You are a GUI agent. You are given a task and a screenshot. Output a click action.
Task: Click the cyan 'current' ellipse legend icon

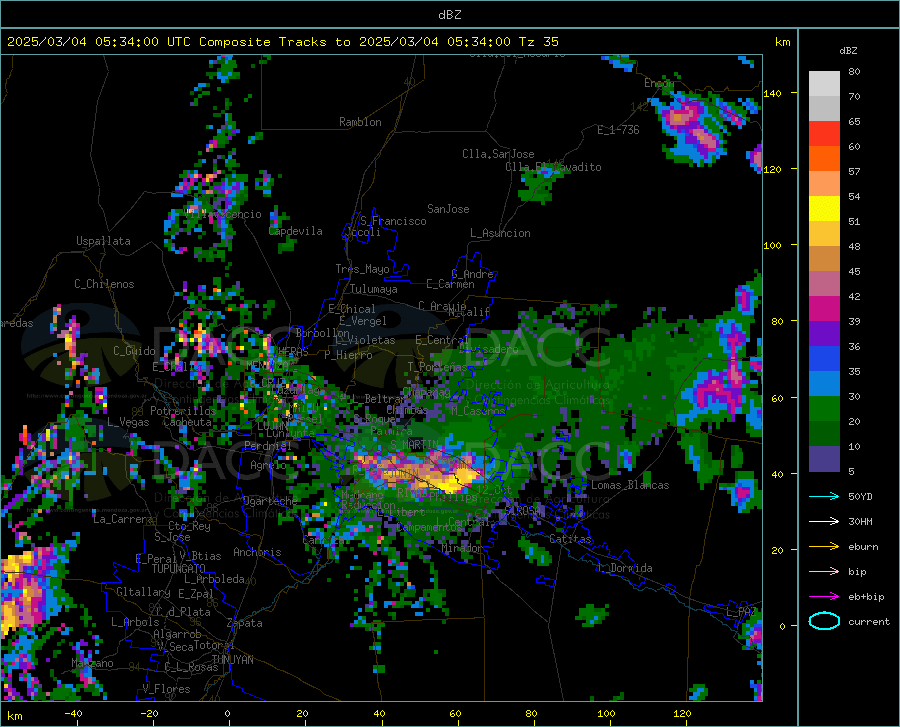pos(824,621)
